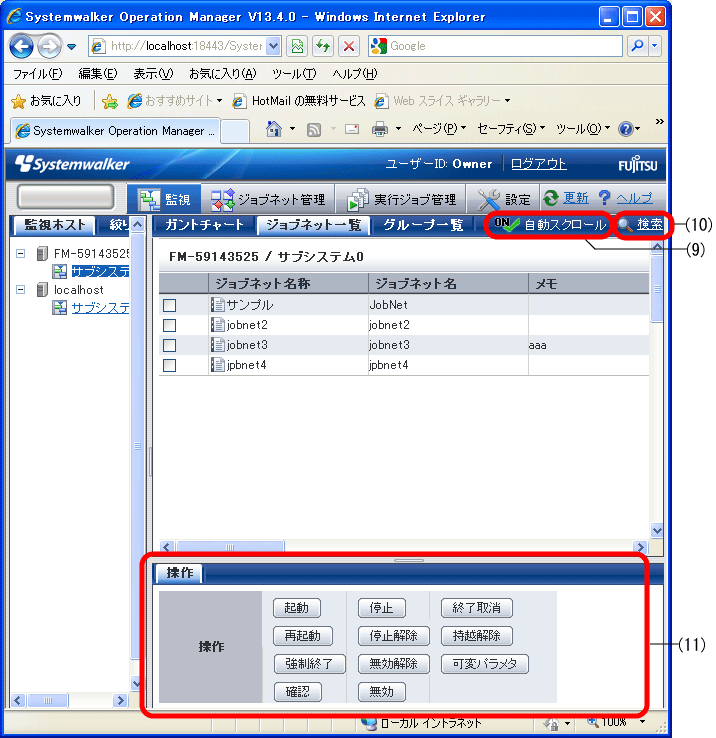Click the 終了取消 button
The image size is (716, 738).
[476, 608]
